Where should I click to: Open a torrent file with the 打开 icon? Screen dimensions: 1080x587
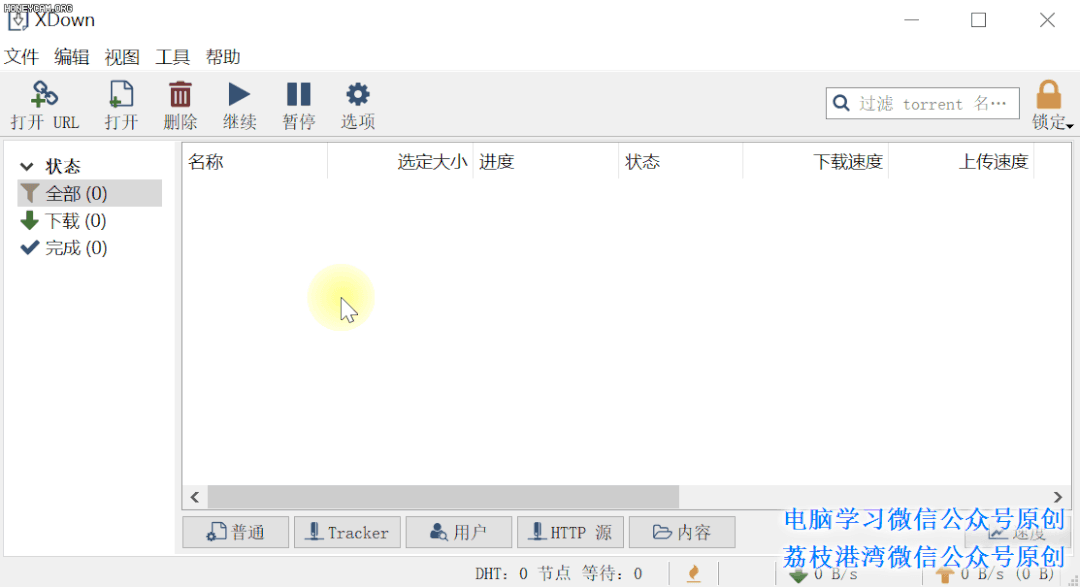point(121,94)
